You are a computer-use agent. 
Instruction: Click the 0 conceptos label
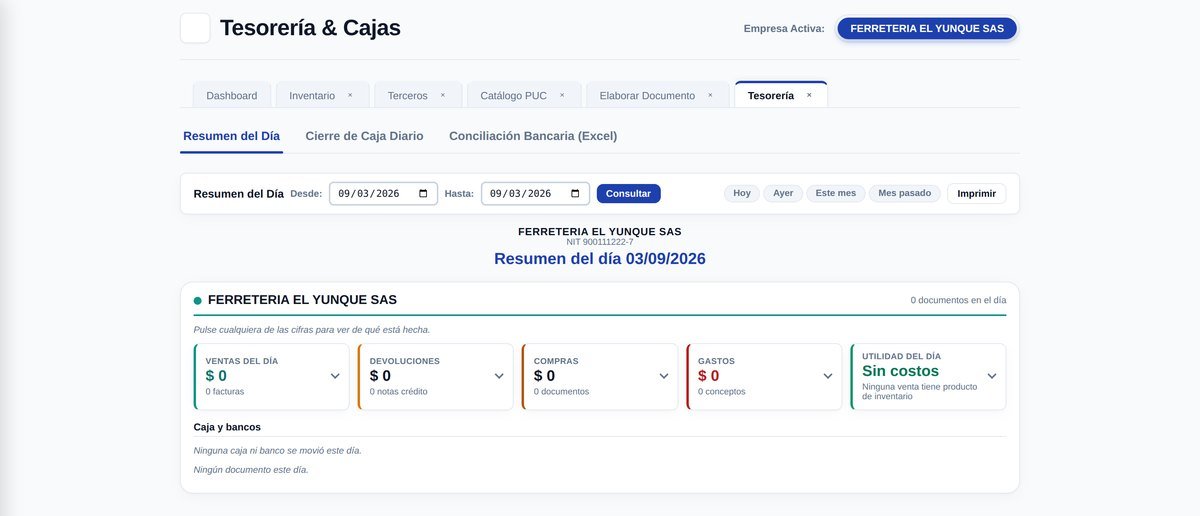[722, 392]
